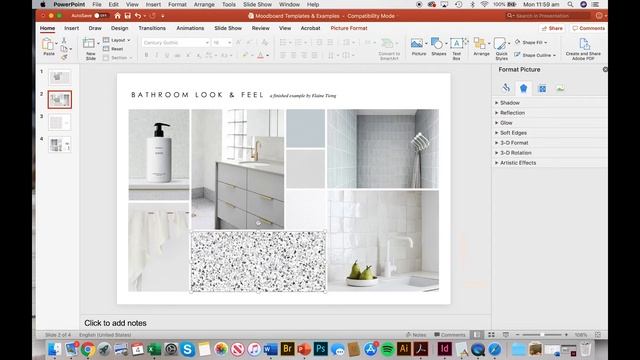Open the font name combo box
This screenshot has height=360, width=640.
coord(176,42)
